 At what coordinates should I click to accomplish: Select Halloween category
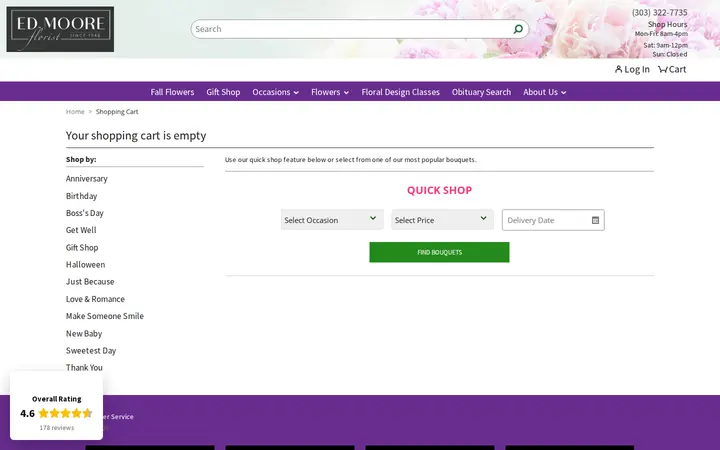[x=85, y=264]
